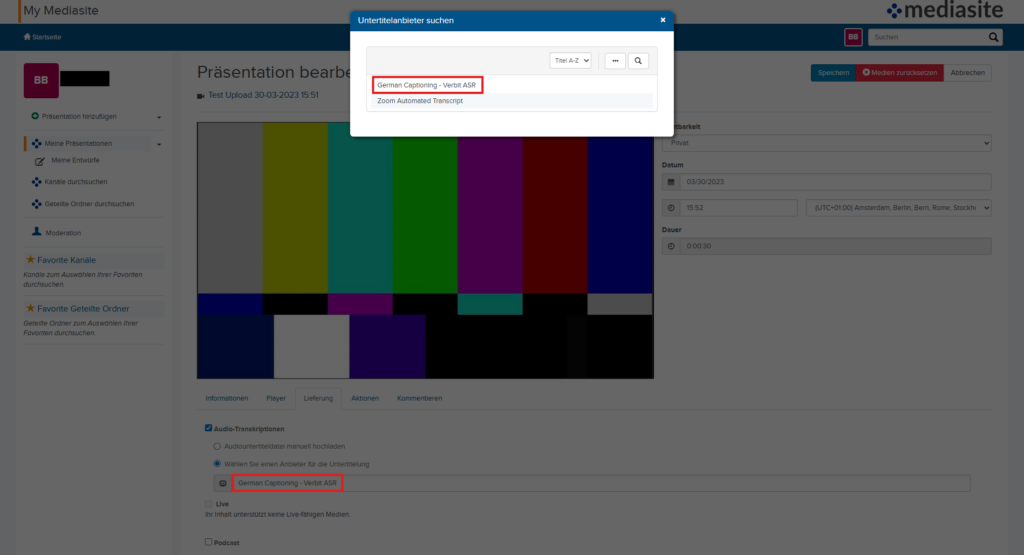Click the home icon beside Startseite
Viewport: 1024px width, 555px height.
(x=27, y=37)
